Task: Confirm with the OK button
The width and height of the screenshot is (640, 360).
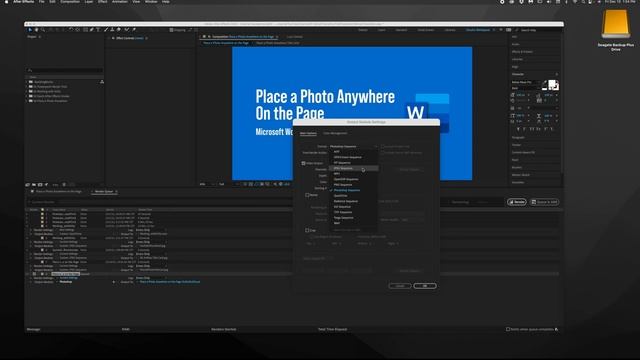Action: tap(425, 286)
